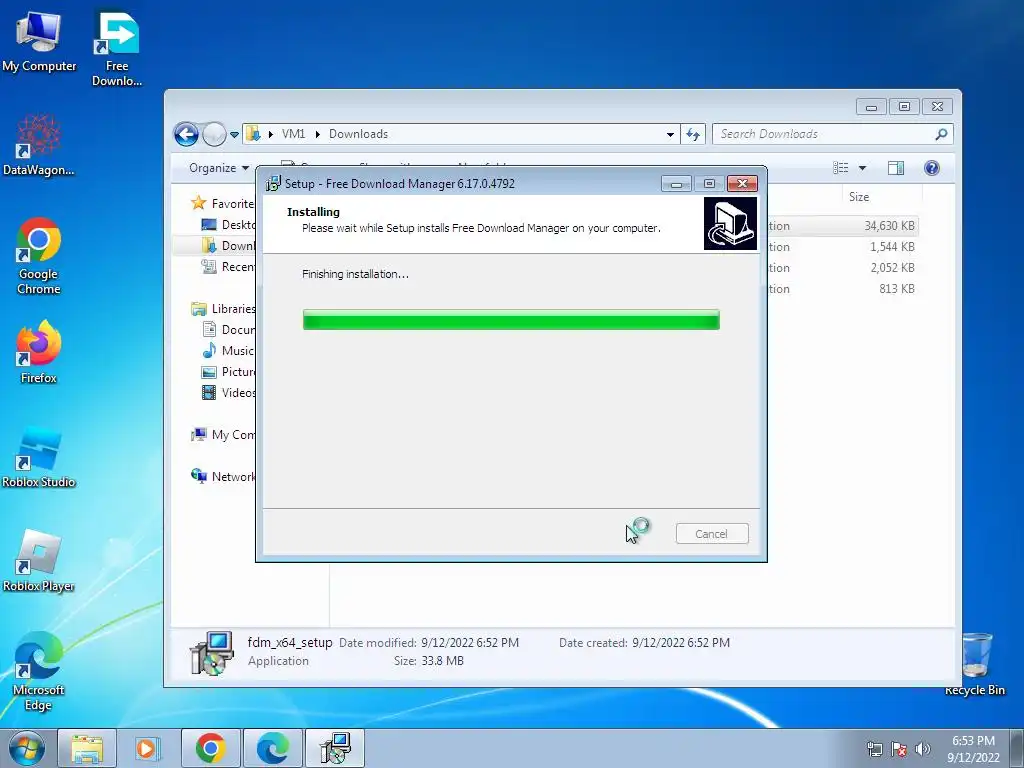Select Recent Places in the navigation pane

pyautogui.click(x=228, y=266)
